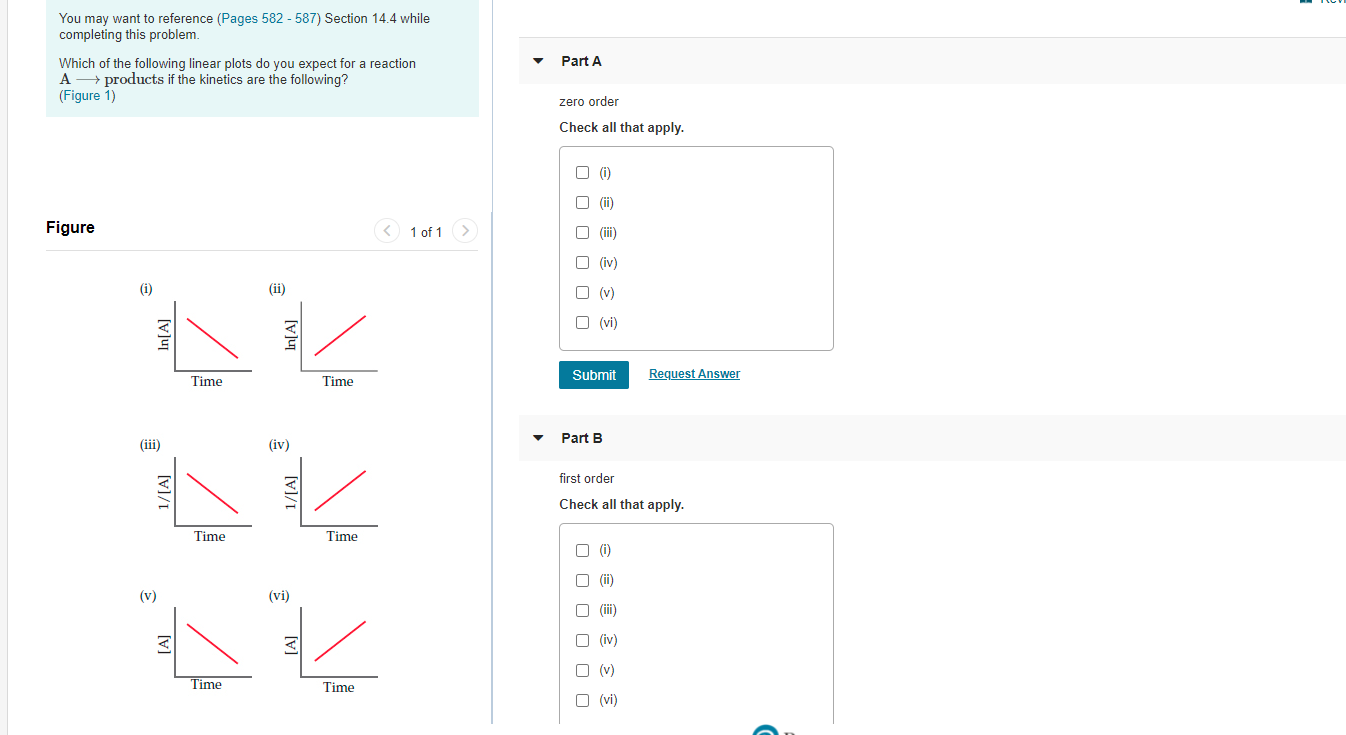Click the previous figure navigation arrow
This screenshot has height=735, width=1346.
click(x=387, y=230)
